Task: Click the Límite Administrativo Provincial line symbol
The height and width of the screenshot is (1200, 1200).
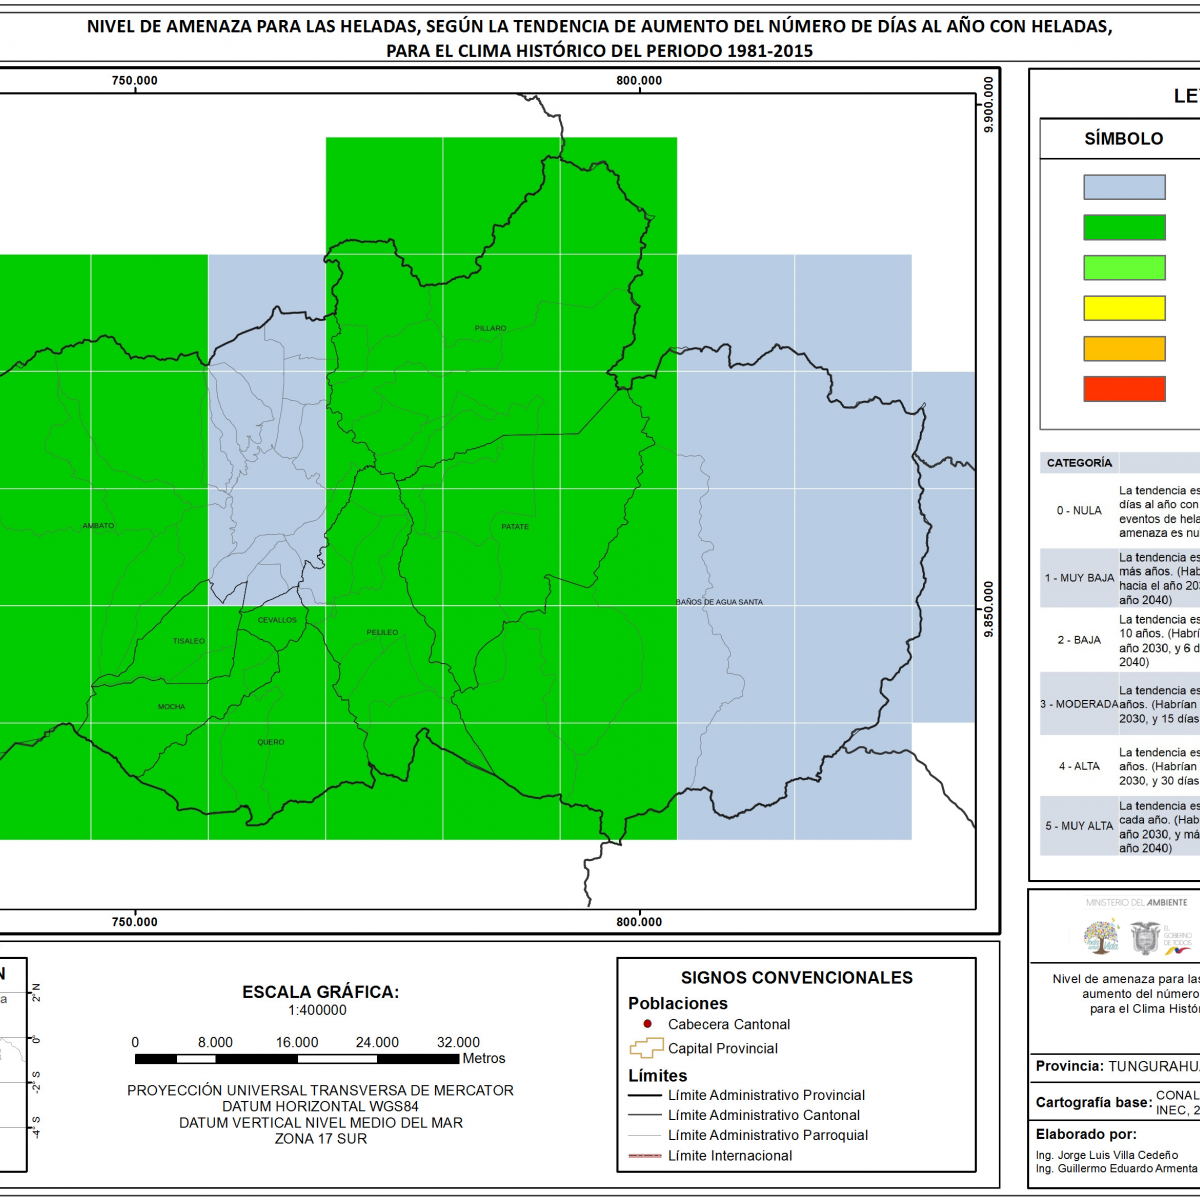Action: pyautogui.click(x=645, y=1095)
